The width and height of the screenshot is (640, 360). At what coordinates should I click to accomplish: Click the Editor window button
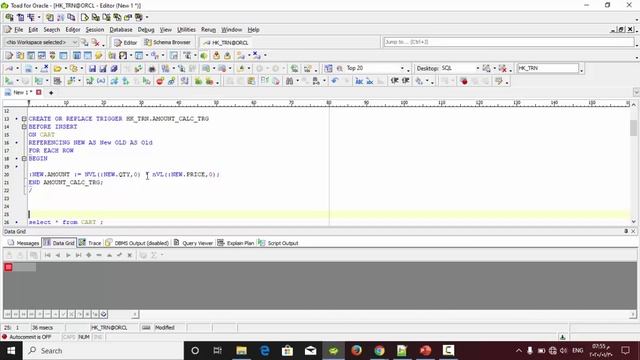125,42
